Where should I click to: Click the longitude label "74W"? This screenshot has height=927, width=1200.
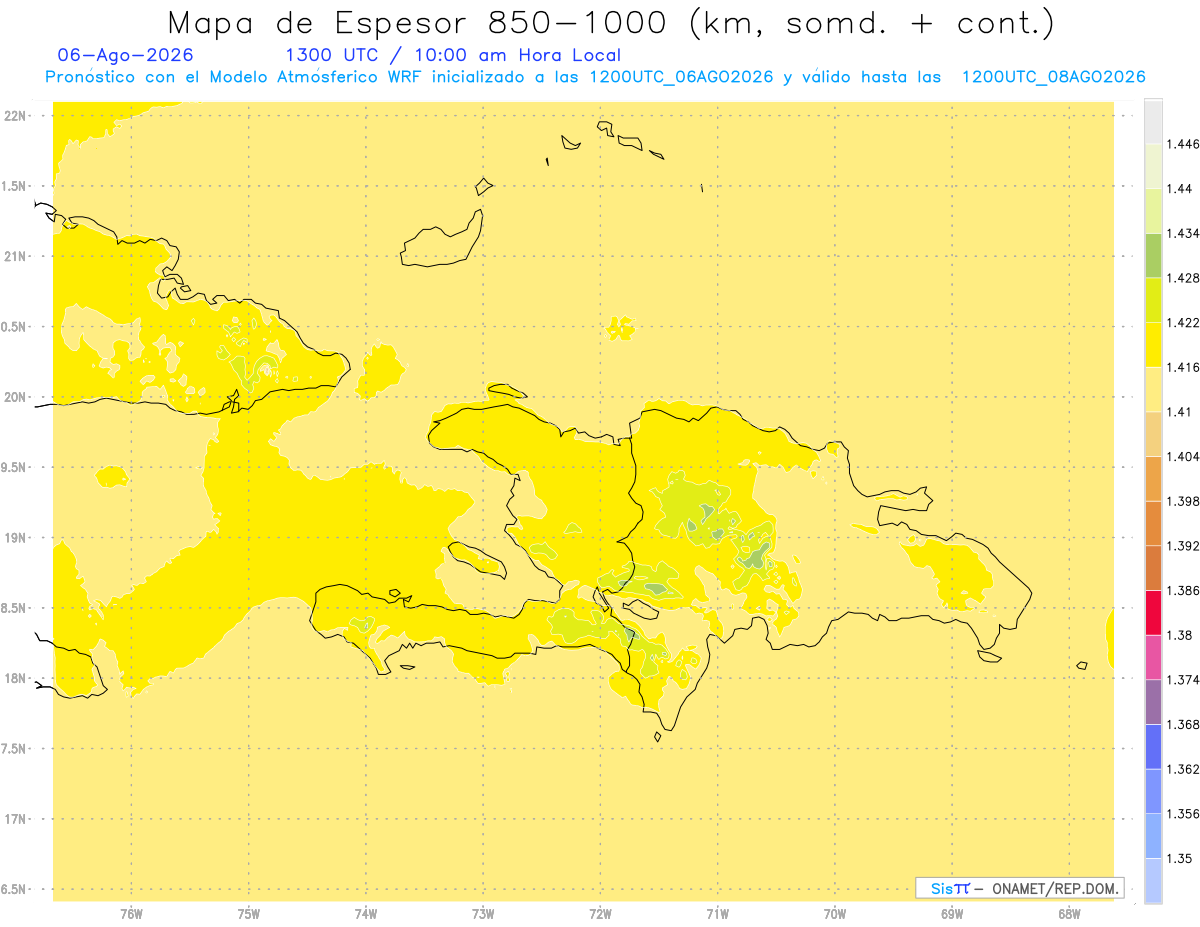366,914
